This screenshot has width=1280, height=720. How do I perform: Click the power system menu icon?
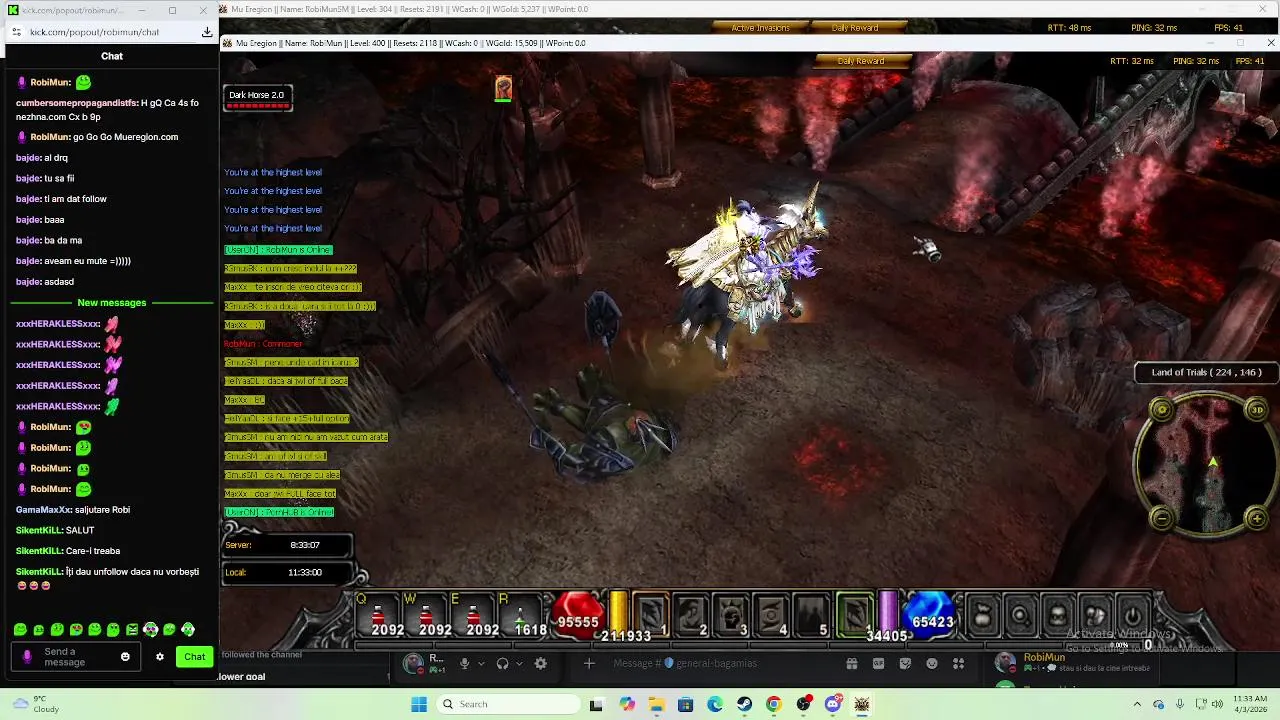[1133, 615]
